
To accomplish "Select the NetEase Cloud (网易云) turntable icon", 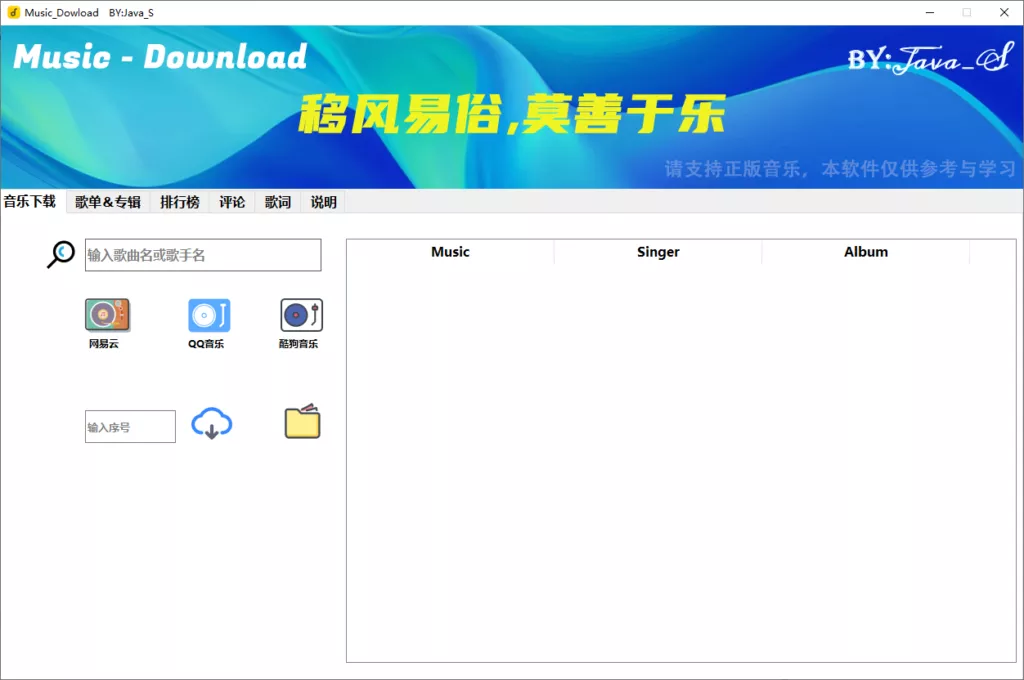I will point(107,315).
